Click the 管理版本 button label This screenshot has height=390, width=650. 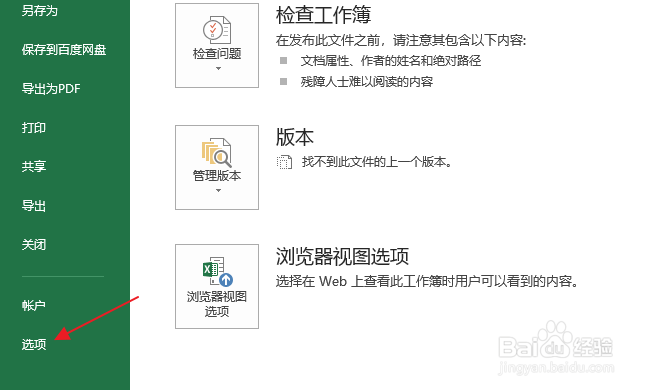tap(217, 176)
